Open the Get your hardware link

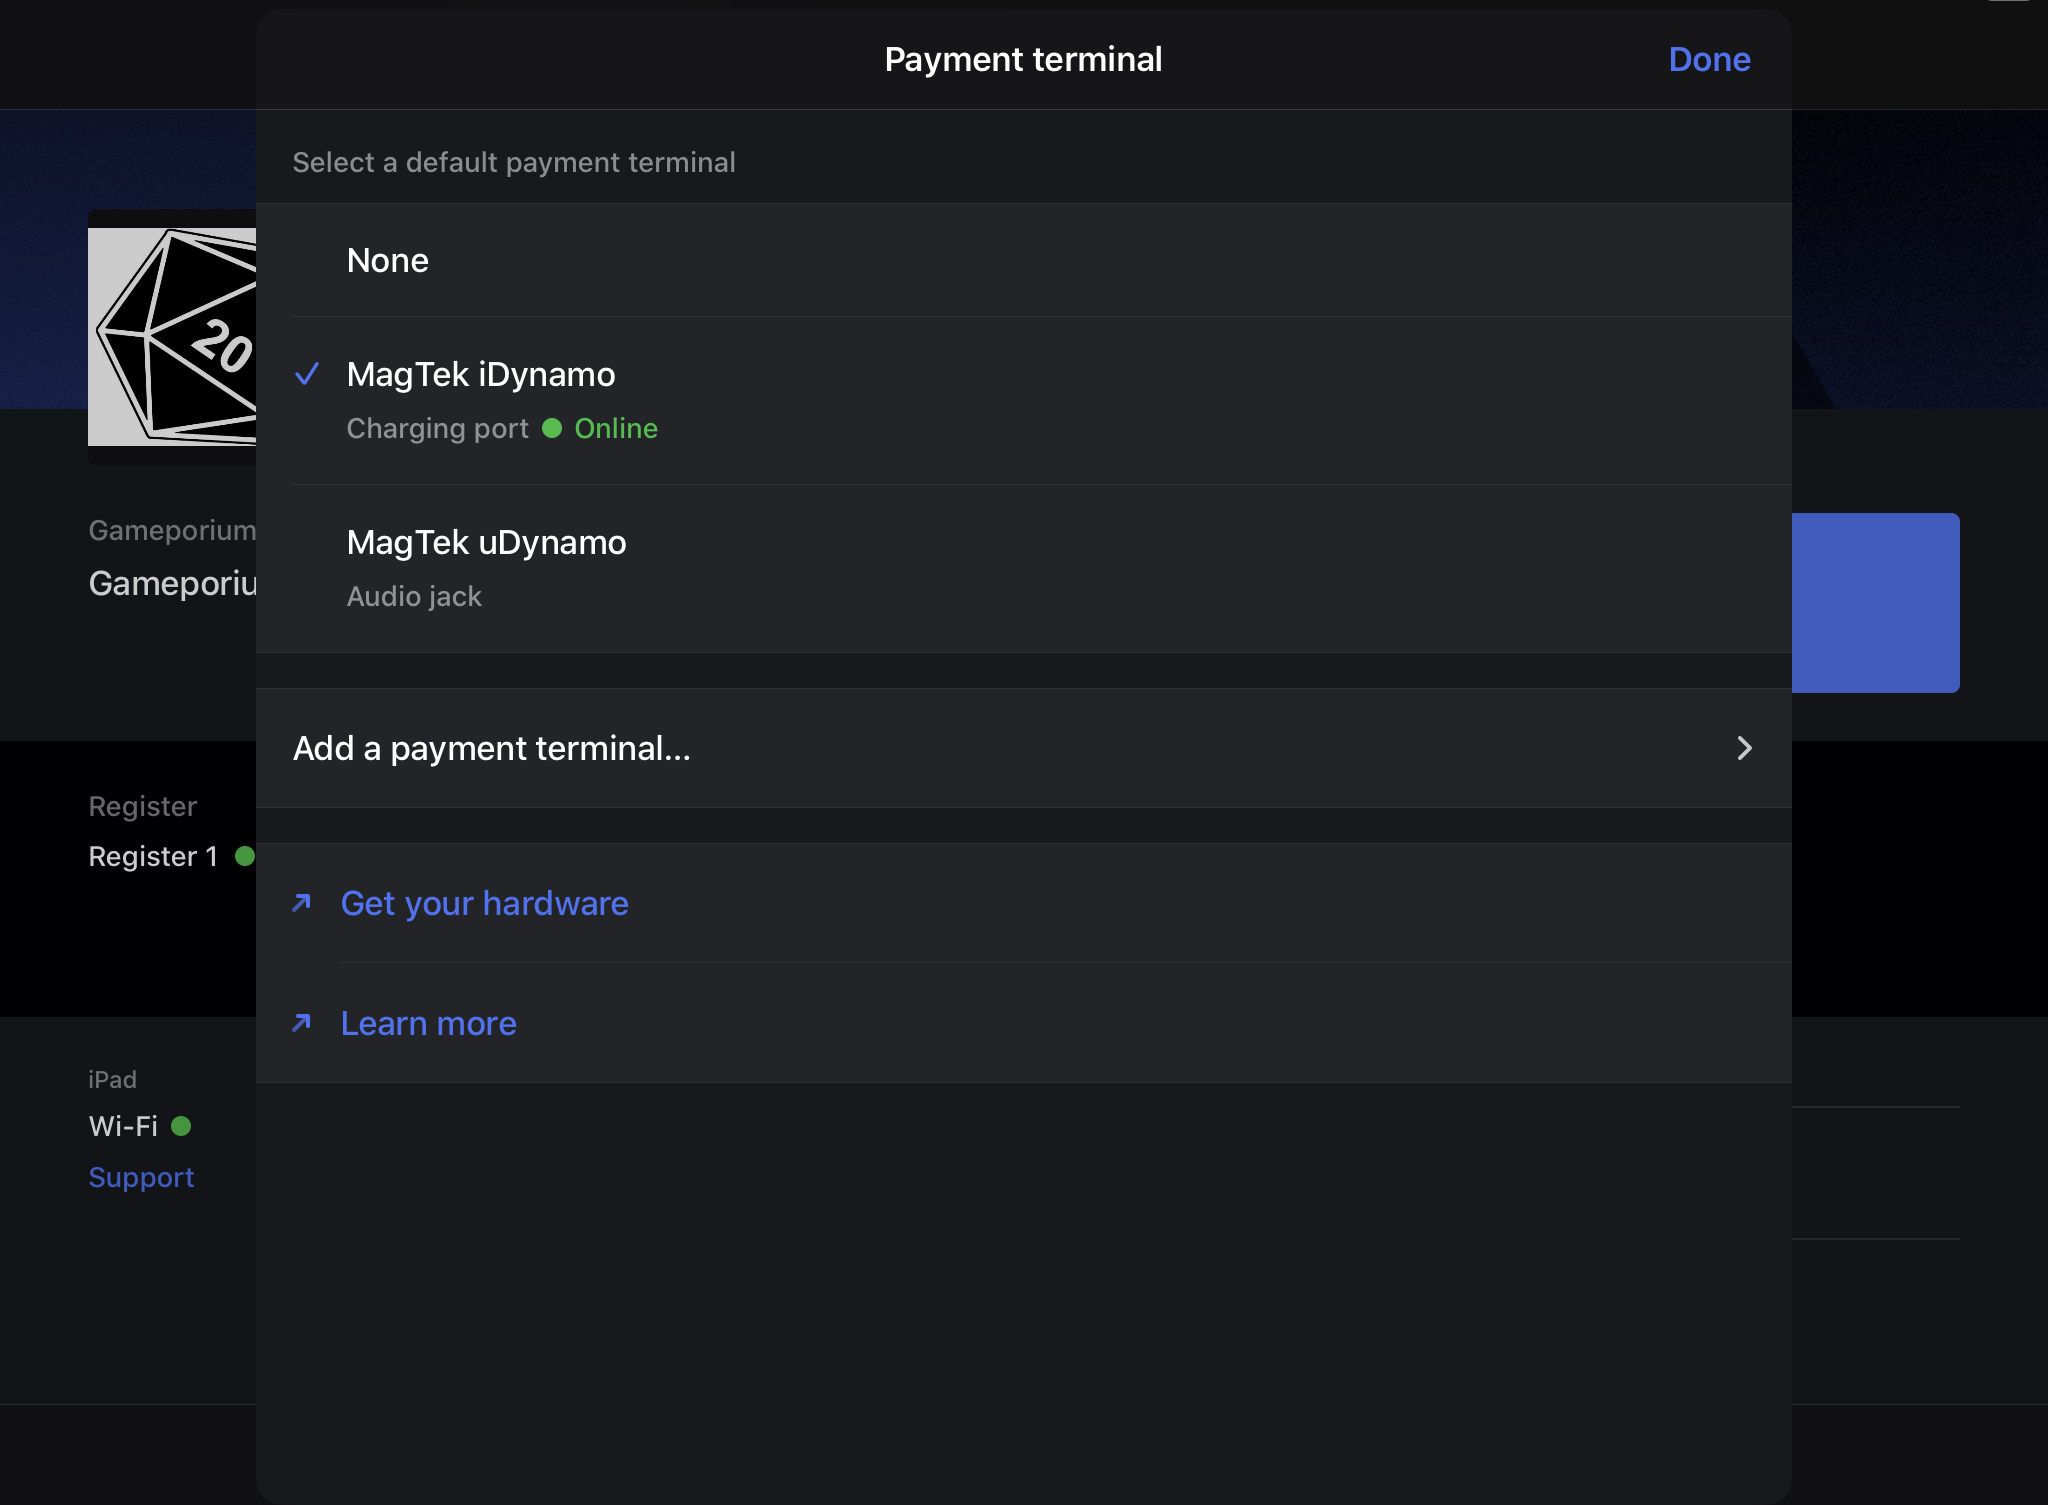485,903
